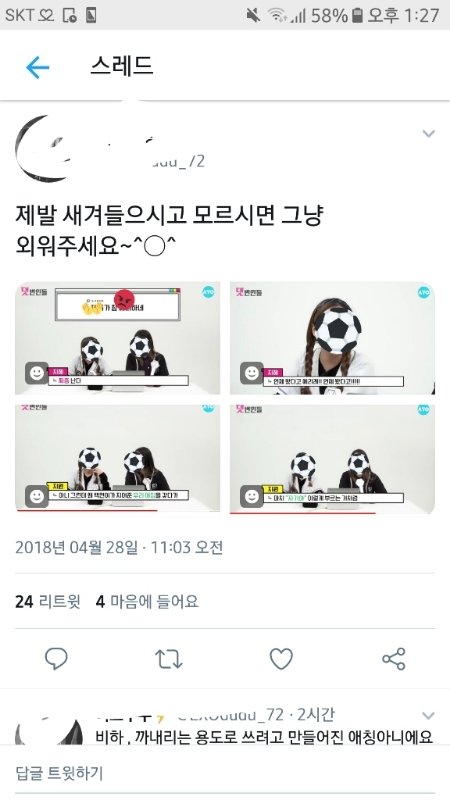Viewport: 450px width, 800px height.
Task: Open the top-right braided hair image
Action: [x=332, y=338]
